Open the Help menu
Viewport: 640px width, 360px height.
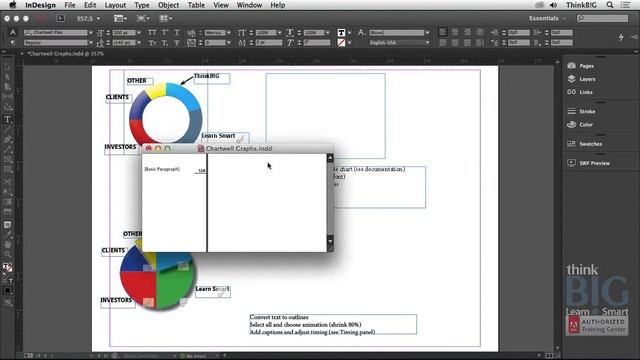(x=278, y=5)
